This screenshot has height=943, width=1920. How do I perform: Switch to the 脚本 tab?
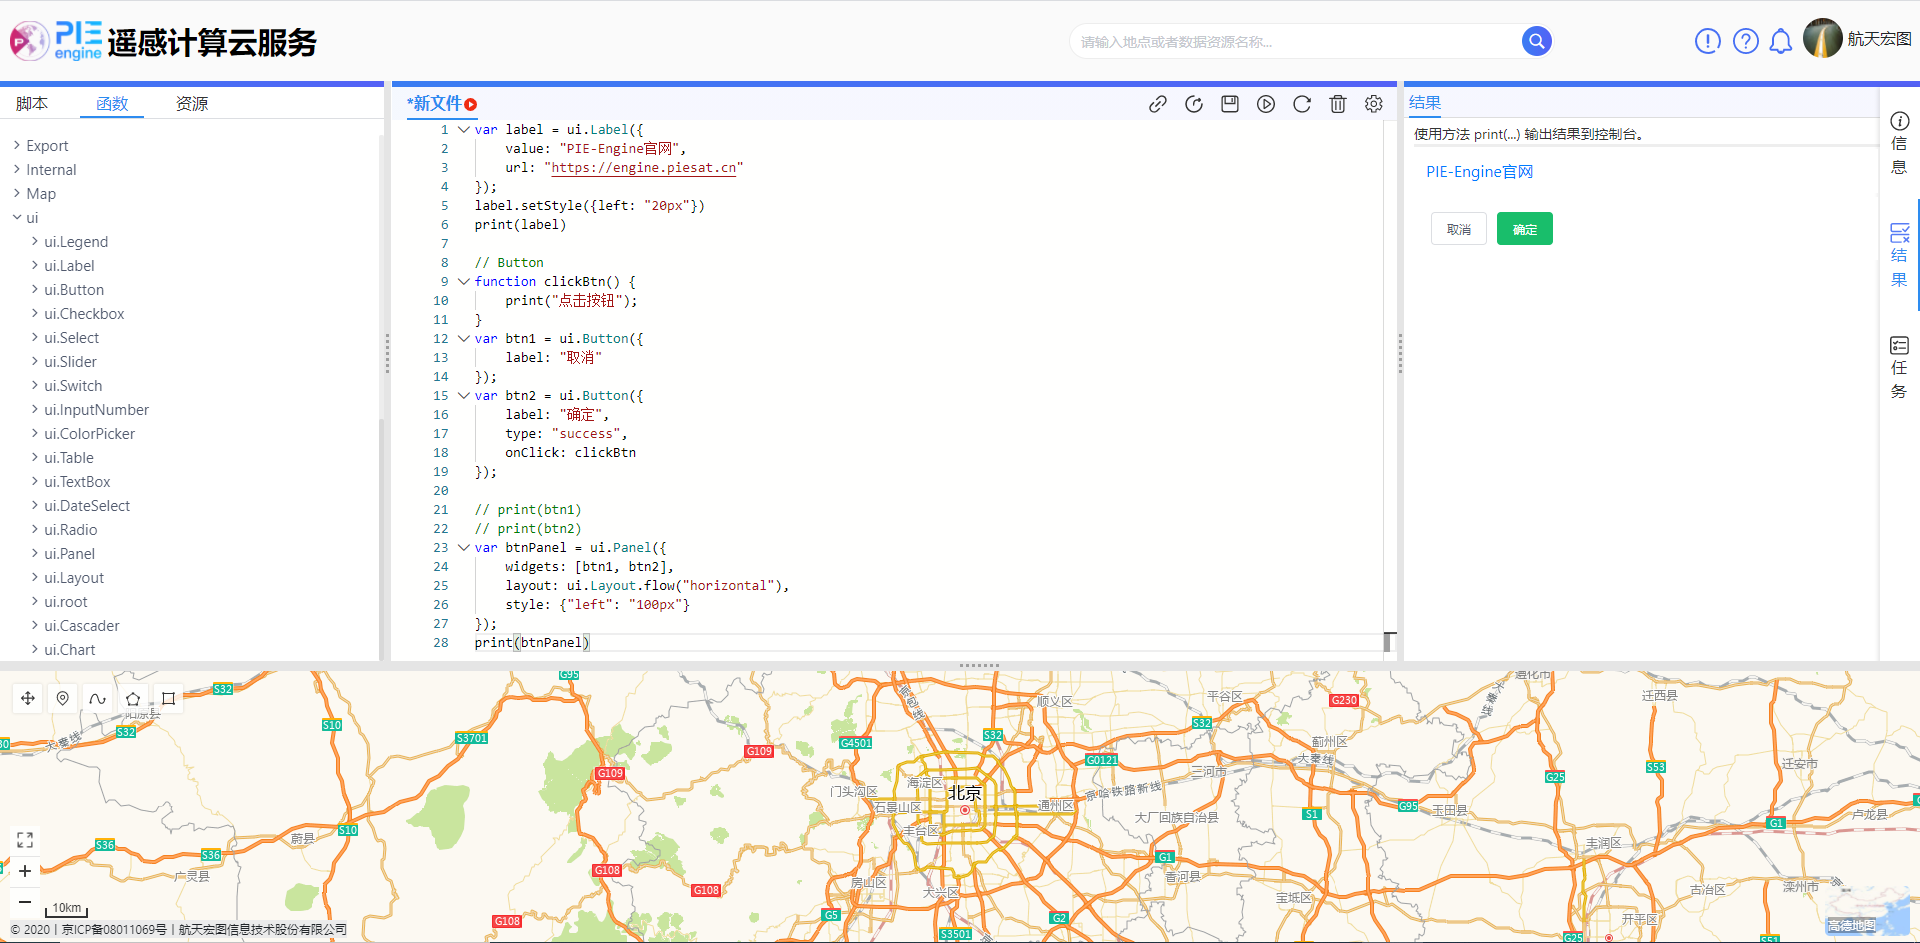(x=32, y=104)
